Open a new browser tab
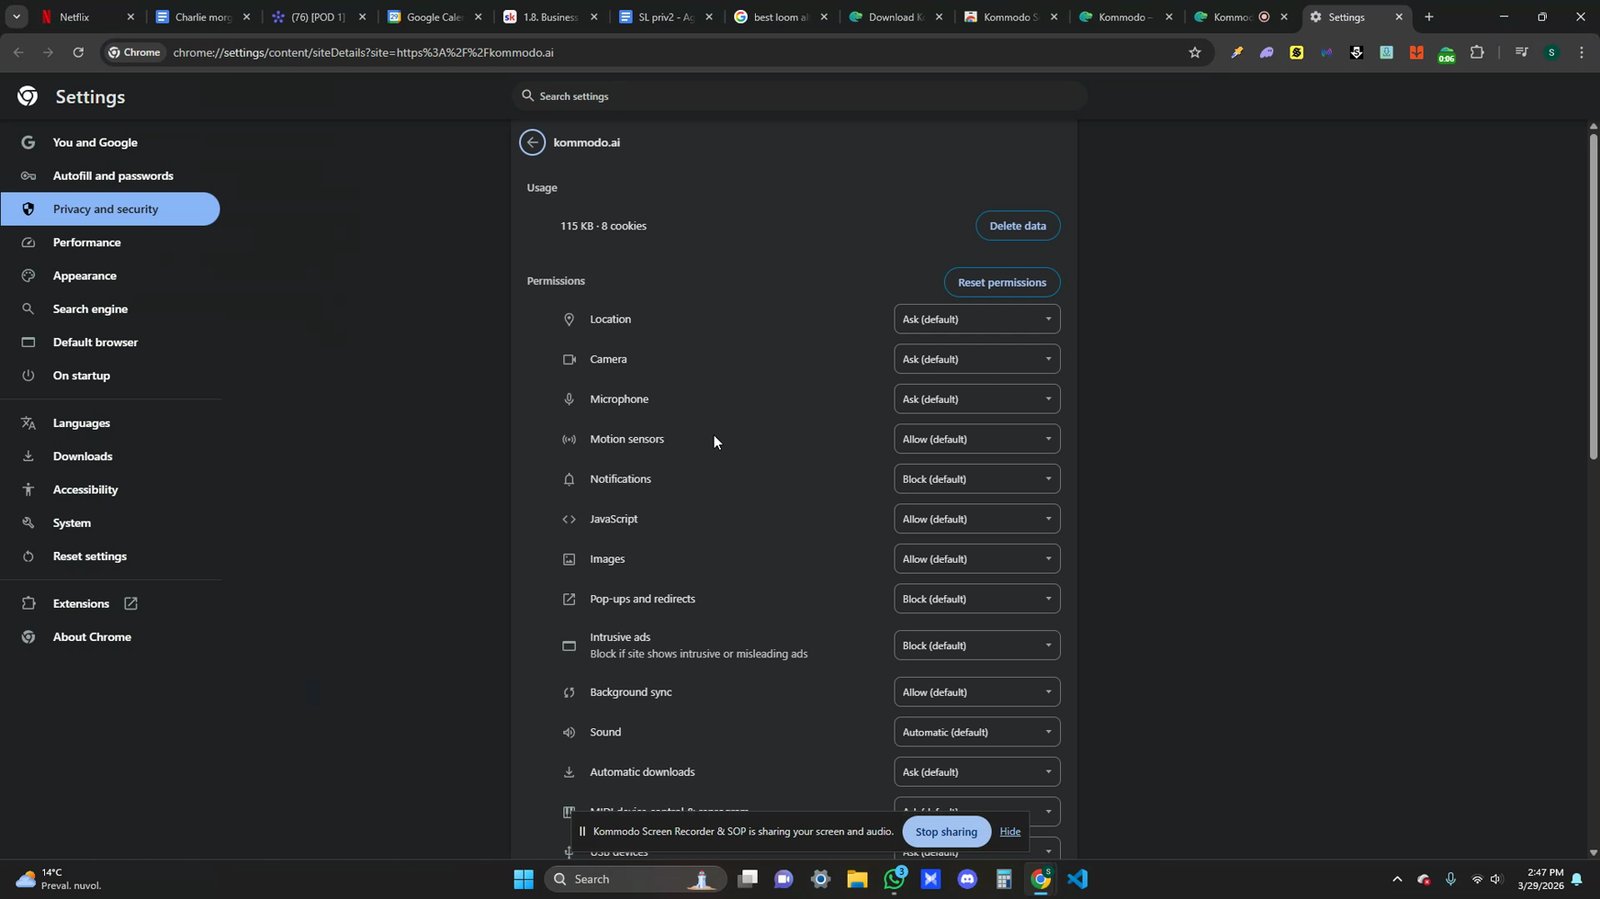This screenshot has width=1600, height=899. [x=1429, y=17]
